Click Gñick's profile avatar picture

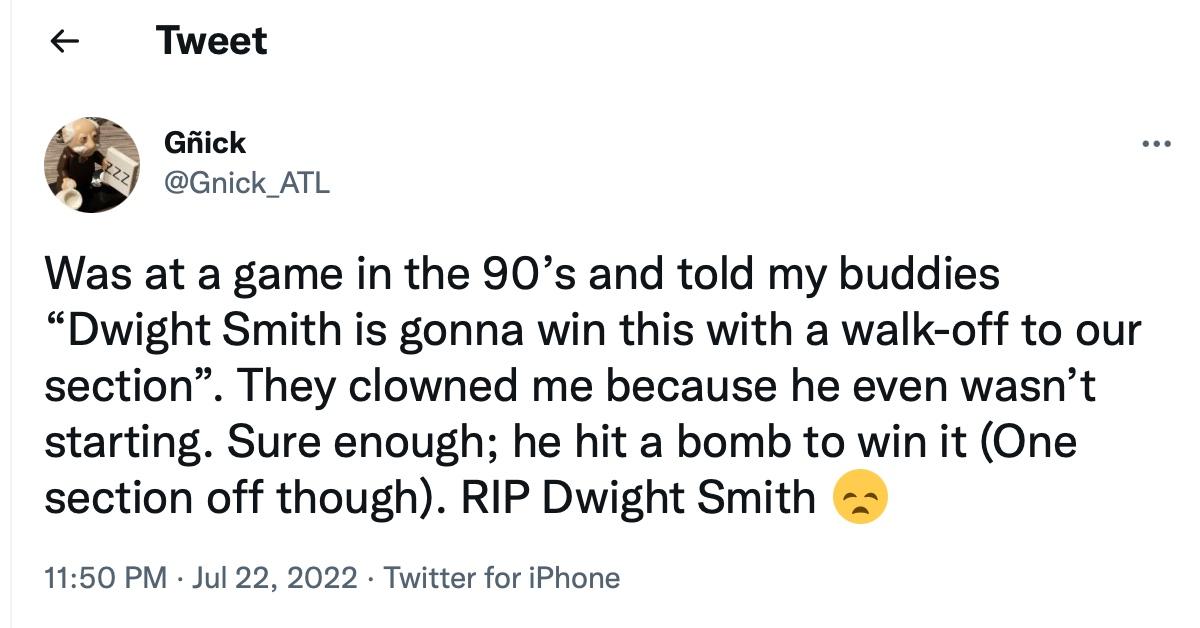click(x=92, y=163)
